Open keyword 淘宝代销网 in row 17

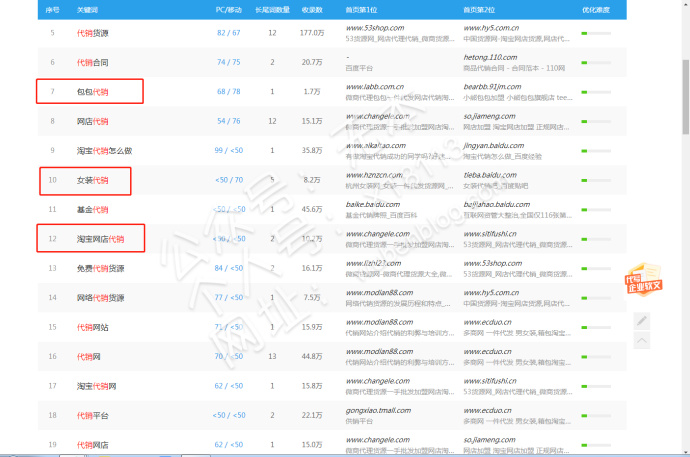coord(96,386)
